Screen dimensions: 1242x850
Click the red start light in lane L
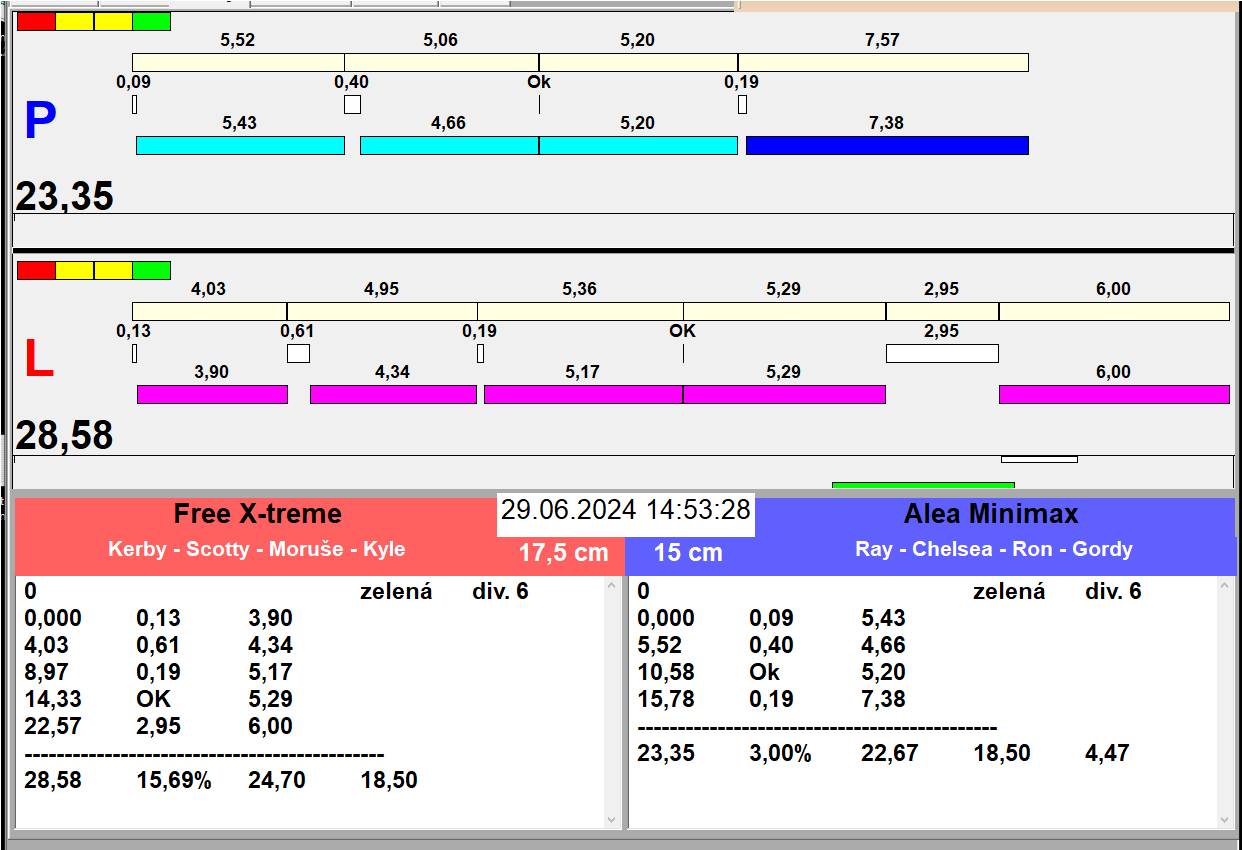tap(36, 270)
